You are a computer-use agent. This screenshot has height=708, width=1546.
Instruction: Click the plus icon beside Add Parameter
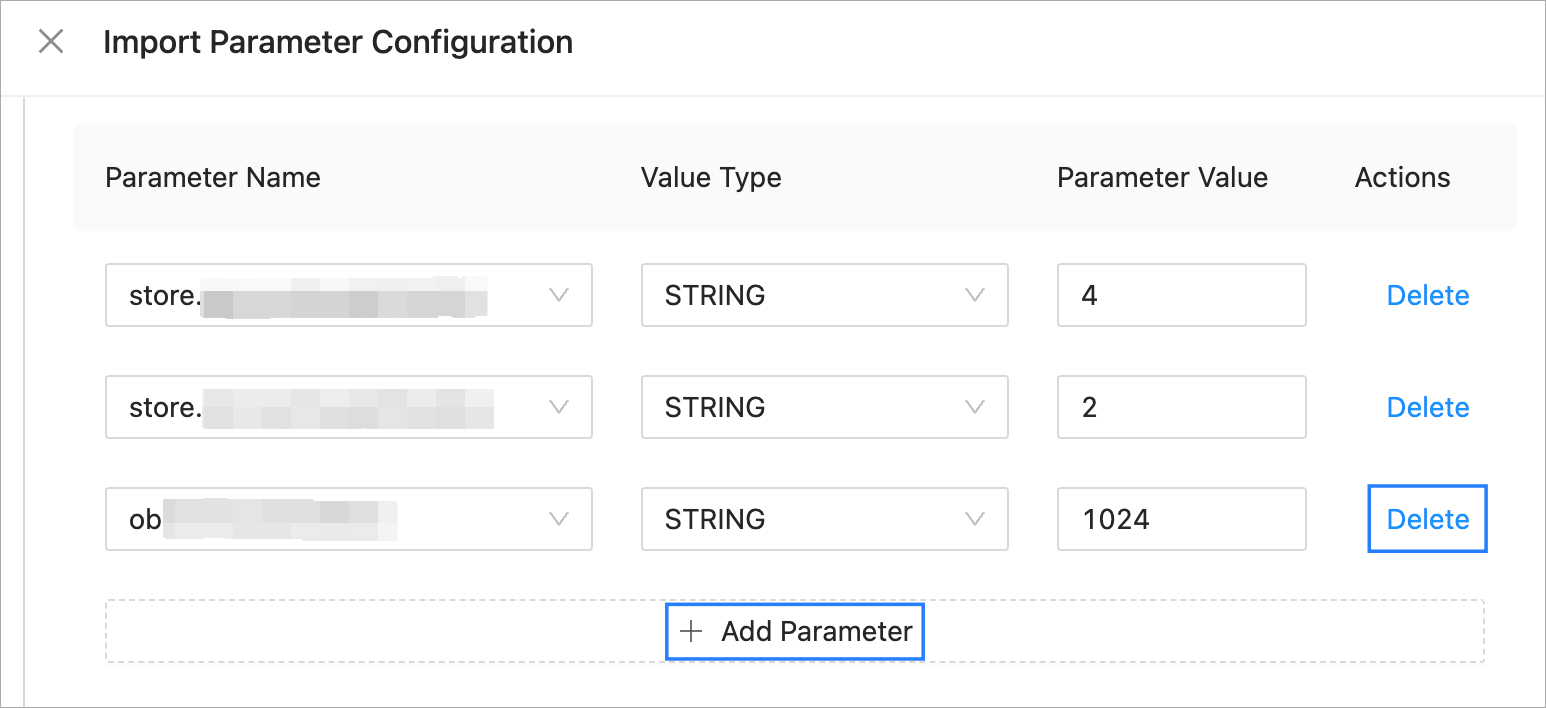[x=691, y=632]
